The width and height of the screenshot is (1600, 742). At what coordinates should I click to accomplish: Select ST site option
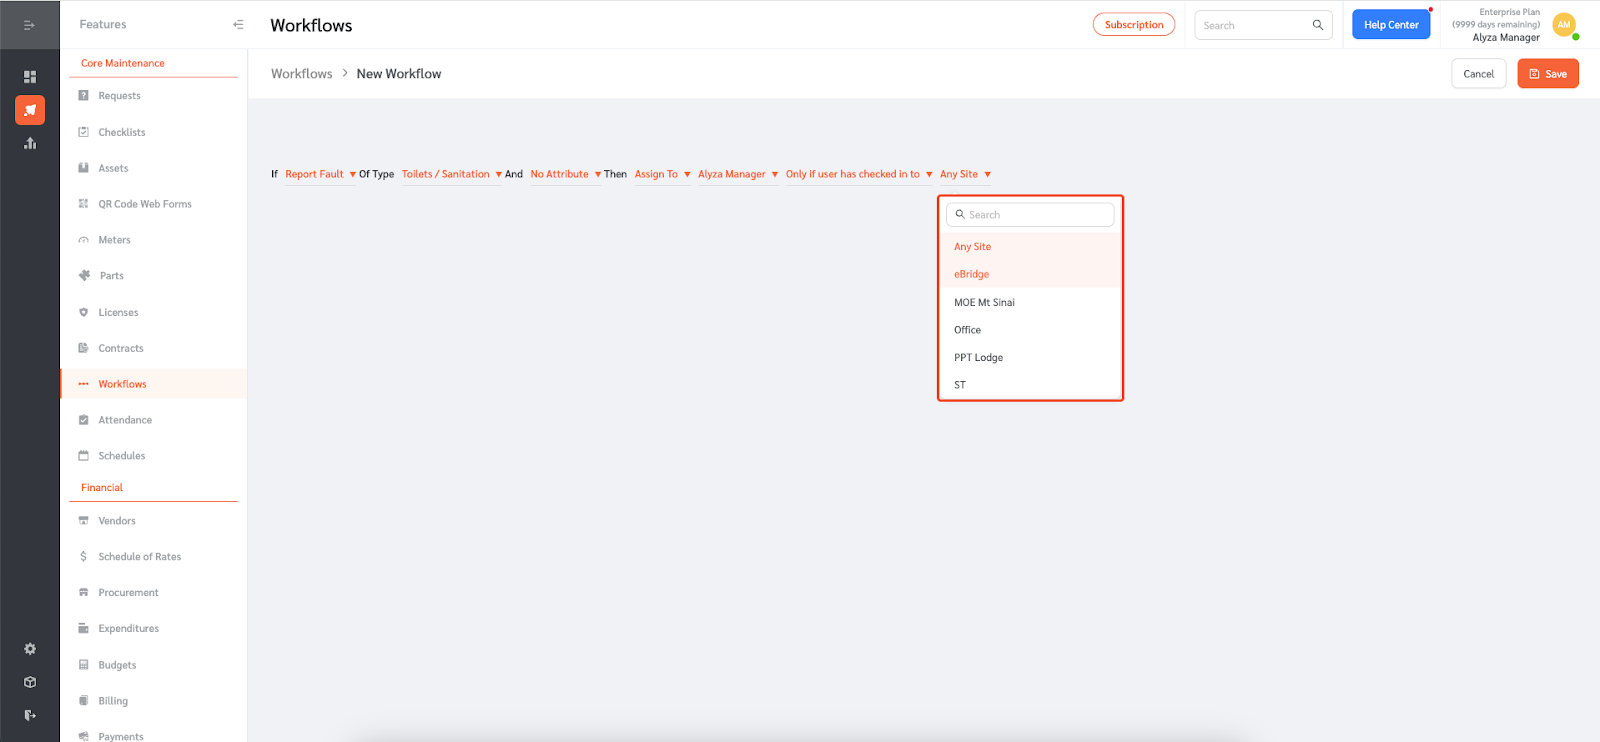1030,385
